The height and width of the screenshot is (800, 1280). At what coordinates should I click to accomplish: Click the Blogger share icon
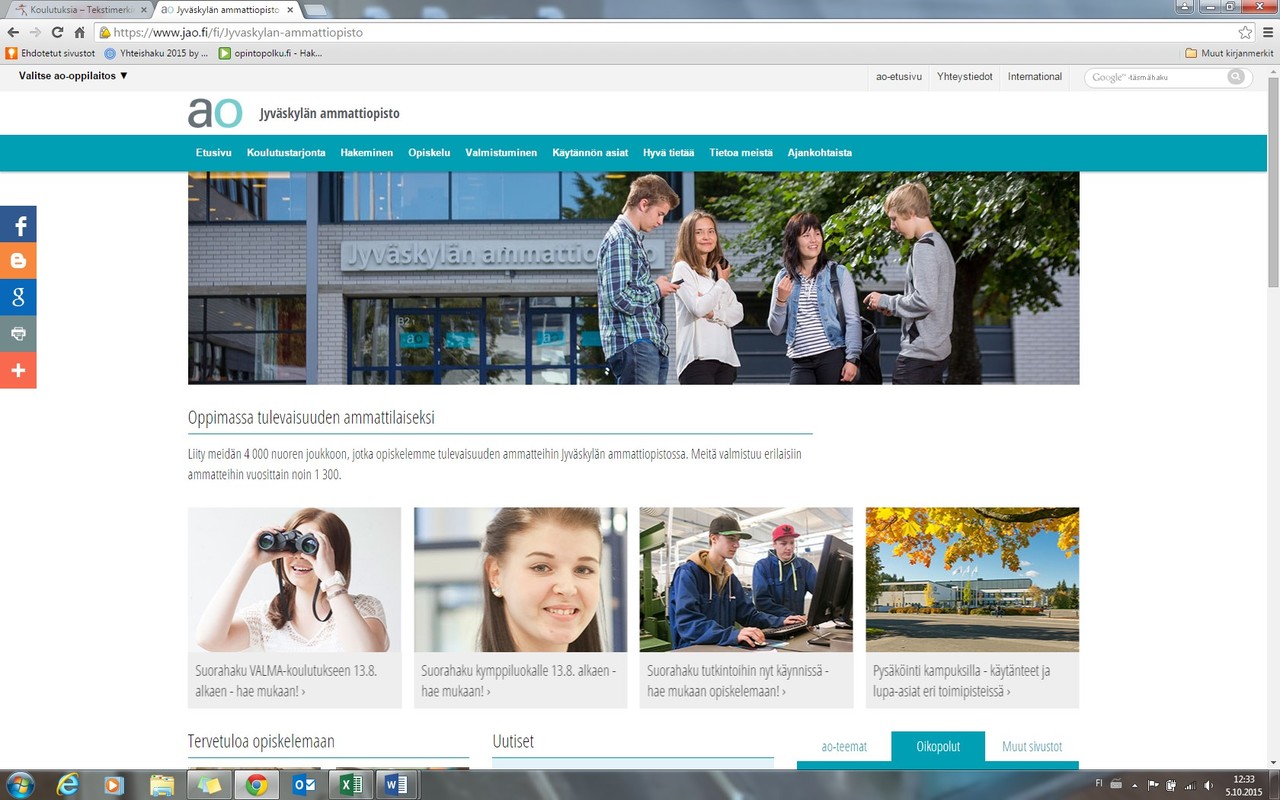[18, 261]
